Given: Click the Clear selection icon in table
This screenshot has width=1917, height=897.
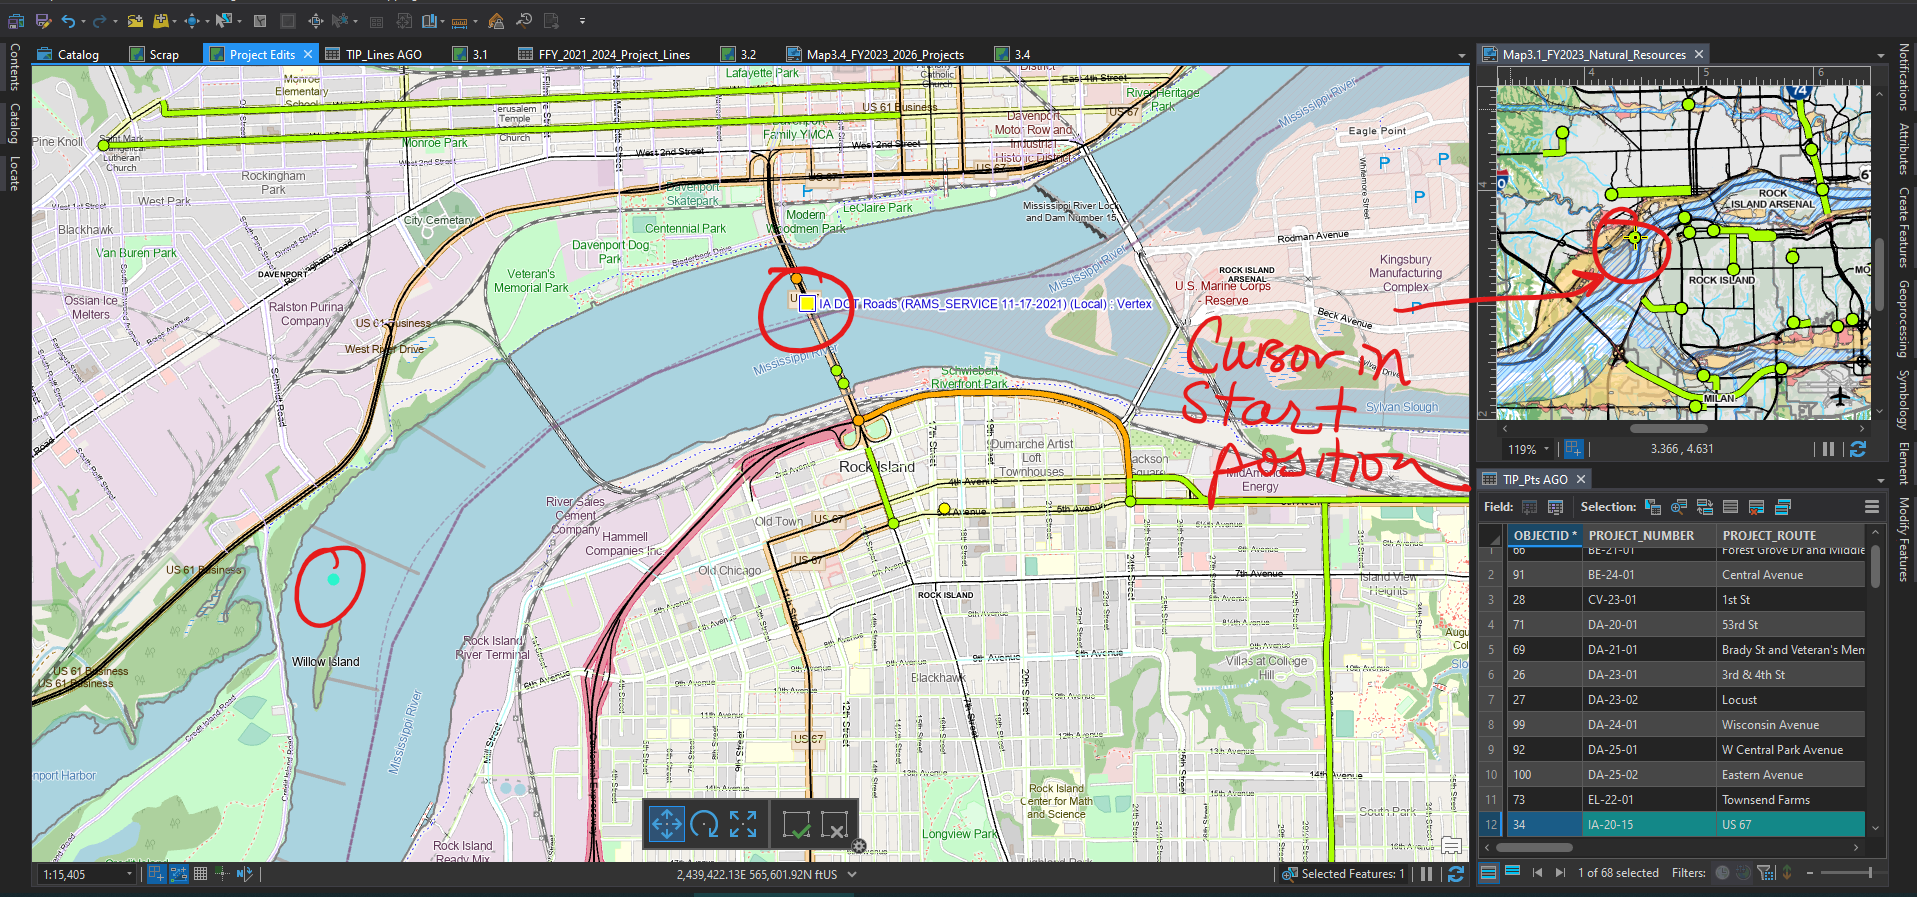Looking at the screenshot, I should [1756, 507].
